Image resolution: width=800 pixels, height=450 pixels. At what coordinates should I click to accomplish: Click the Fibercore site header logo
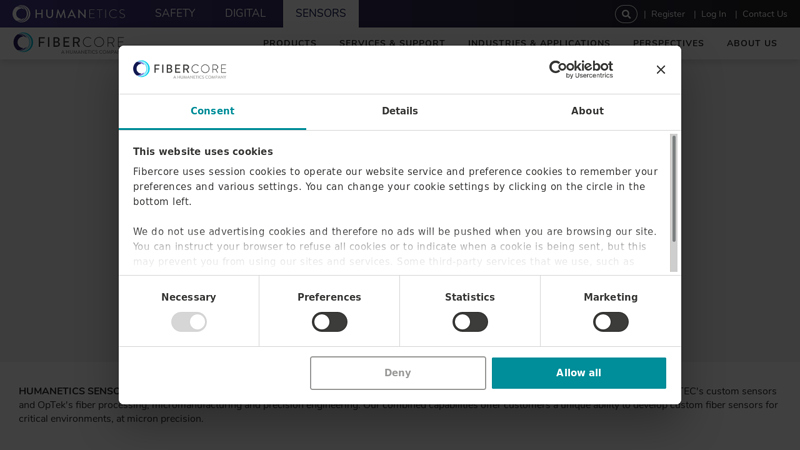68,43
